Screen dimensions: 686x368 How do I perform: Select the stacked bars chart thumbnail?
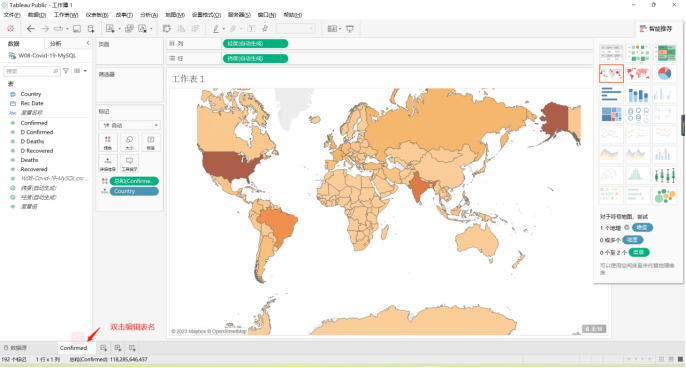[637, 94]
